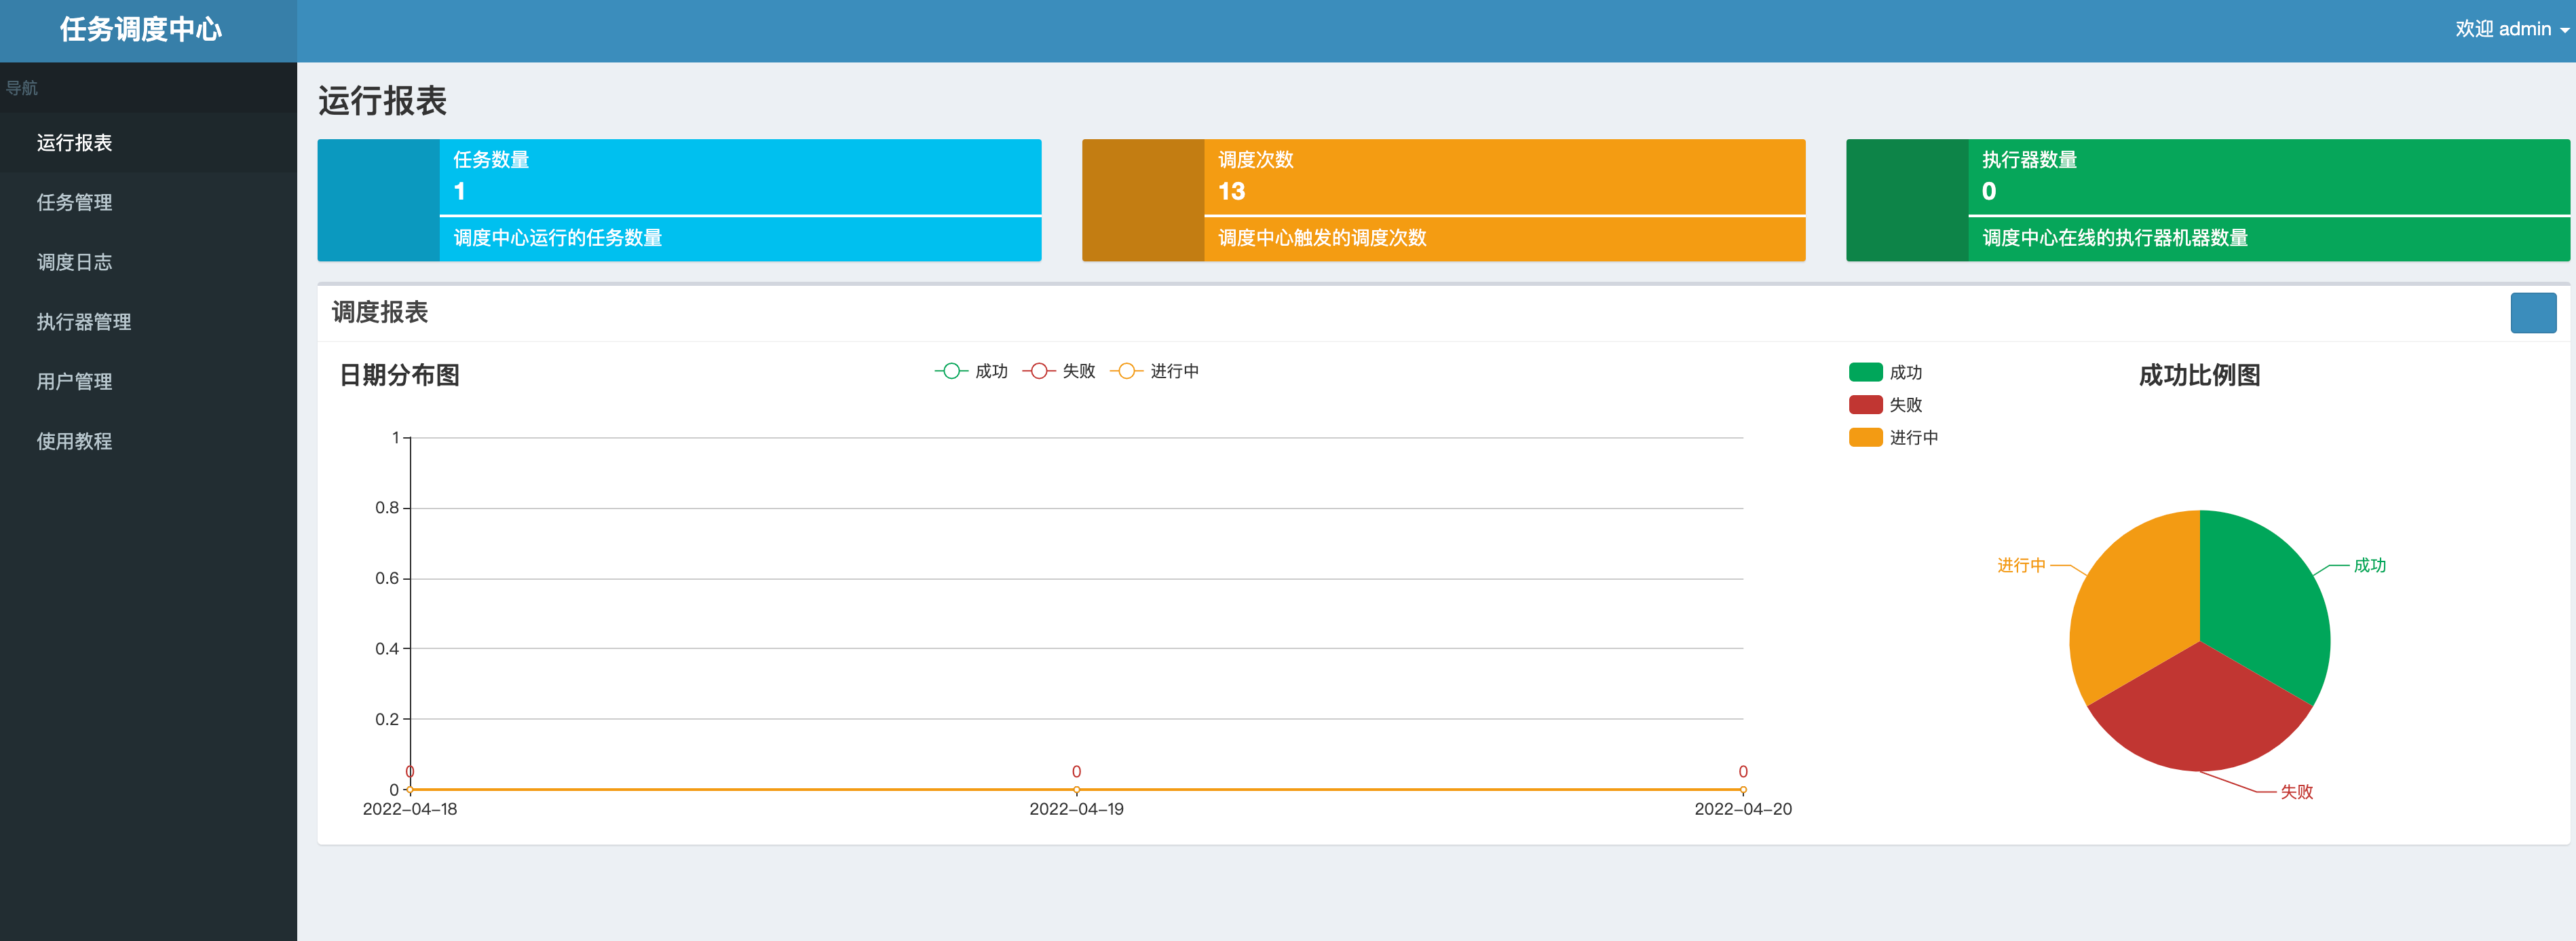This screenshot has width=2576, height=941.
Task: Click the 调度中心运行的任务数量 text
Action: tap(558, 238)
